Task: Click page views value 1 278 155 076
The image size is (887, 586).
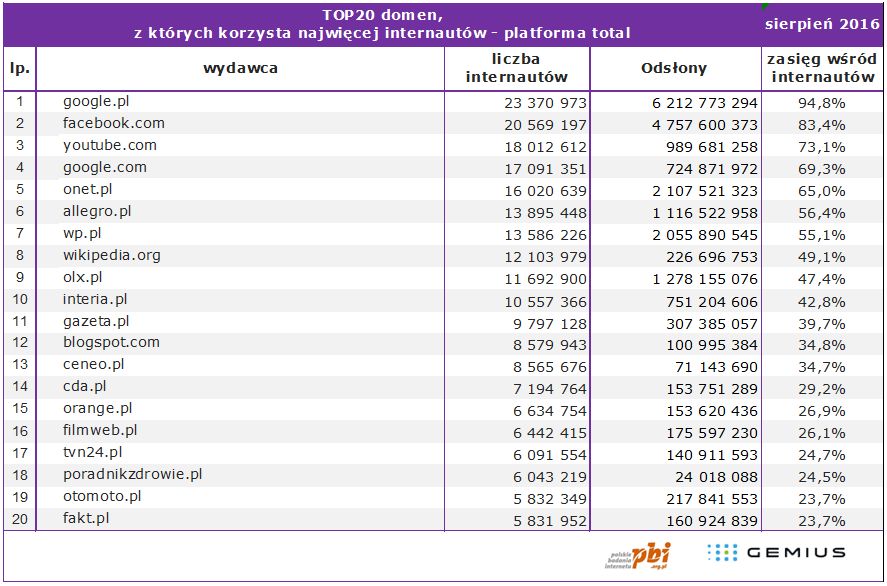Action: tap(704, 279)
